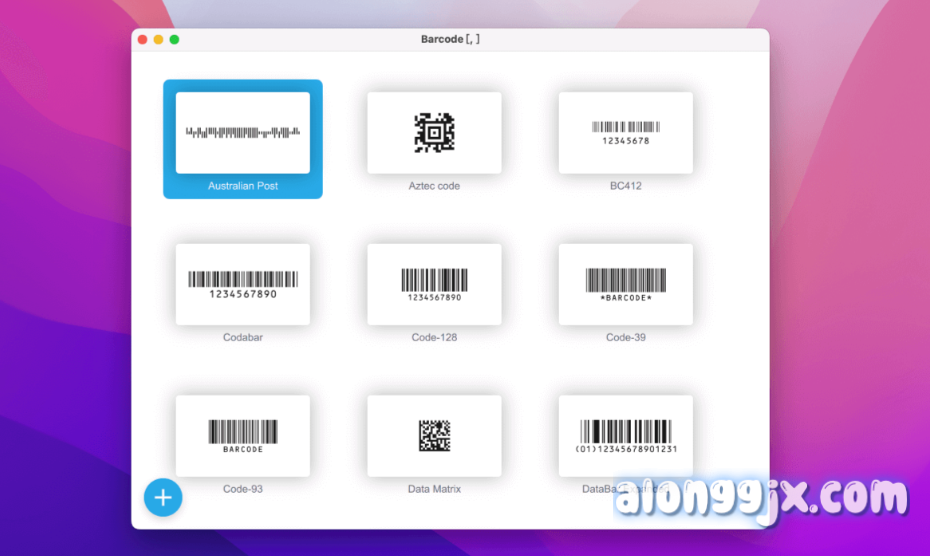The image size is (930, 556).
Task: Click the "Data Matrix" caption text
Action: click(x=434, y=489)
